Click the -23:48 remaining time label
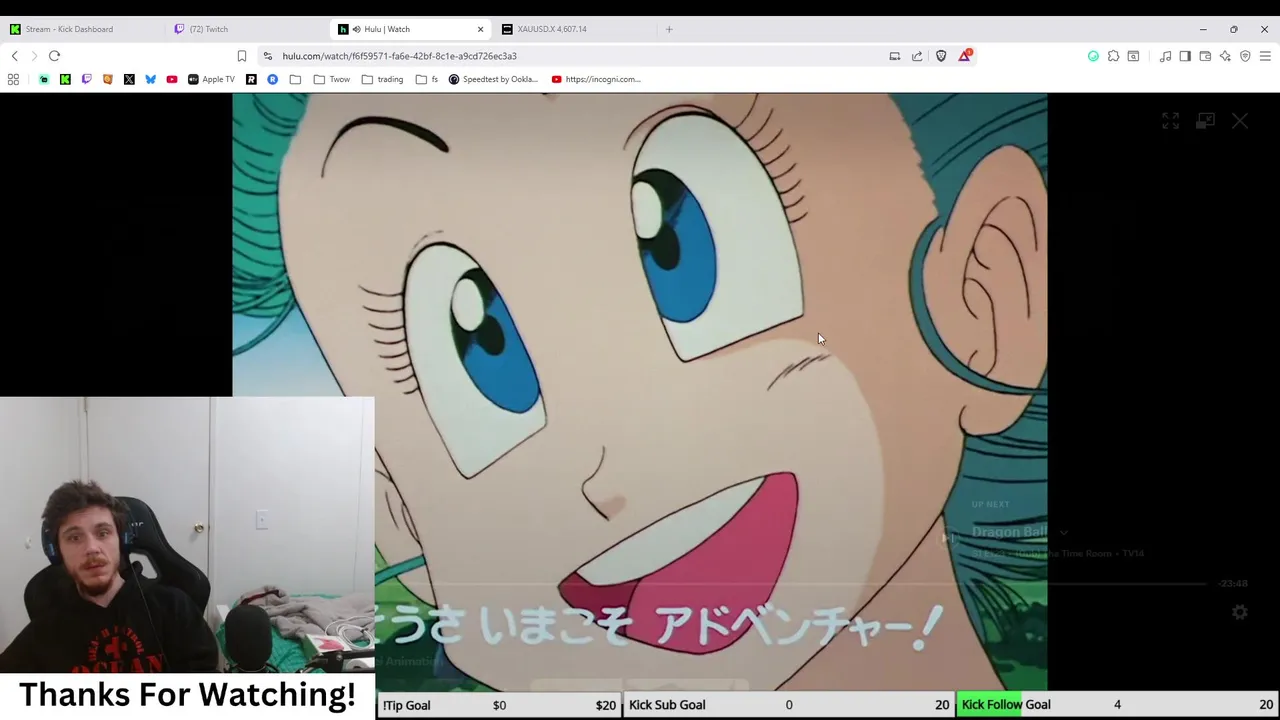The image size is (1280, 720). pos(1234,583)
